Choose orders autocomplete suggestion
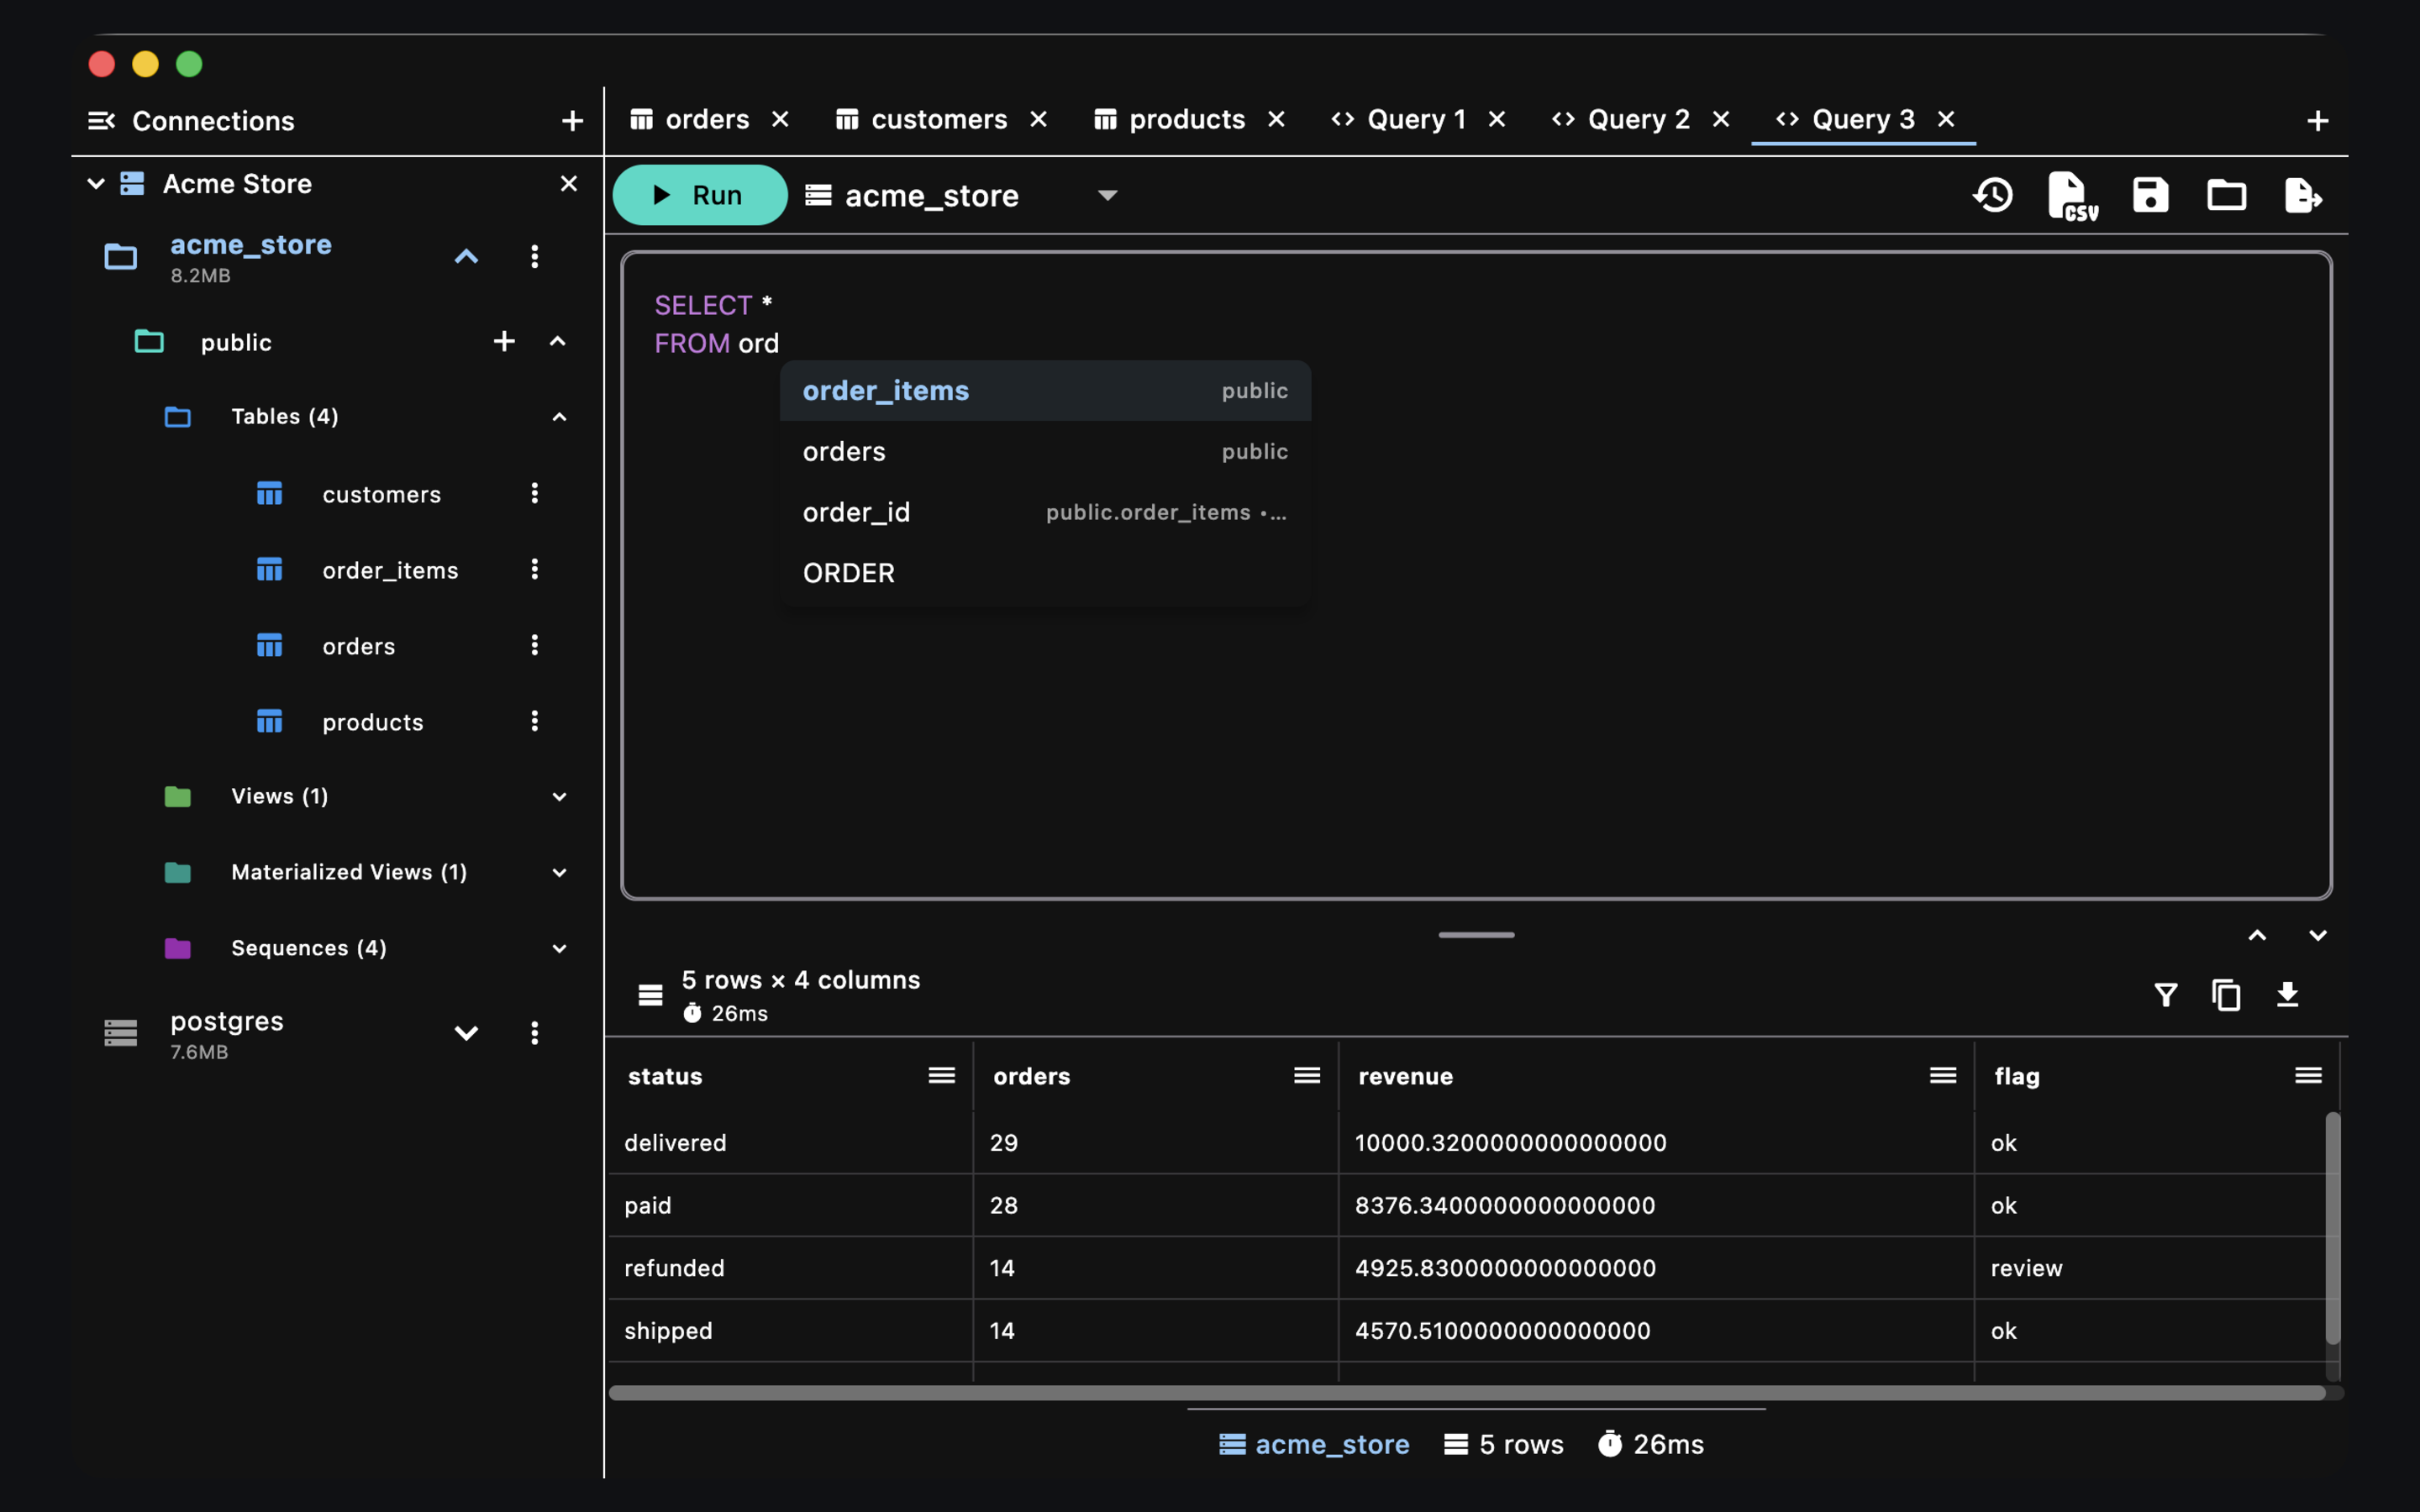The height and width of the screenshot is (1512, 2420). 1045,452
